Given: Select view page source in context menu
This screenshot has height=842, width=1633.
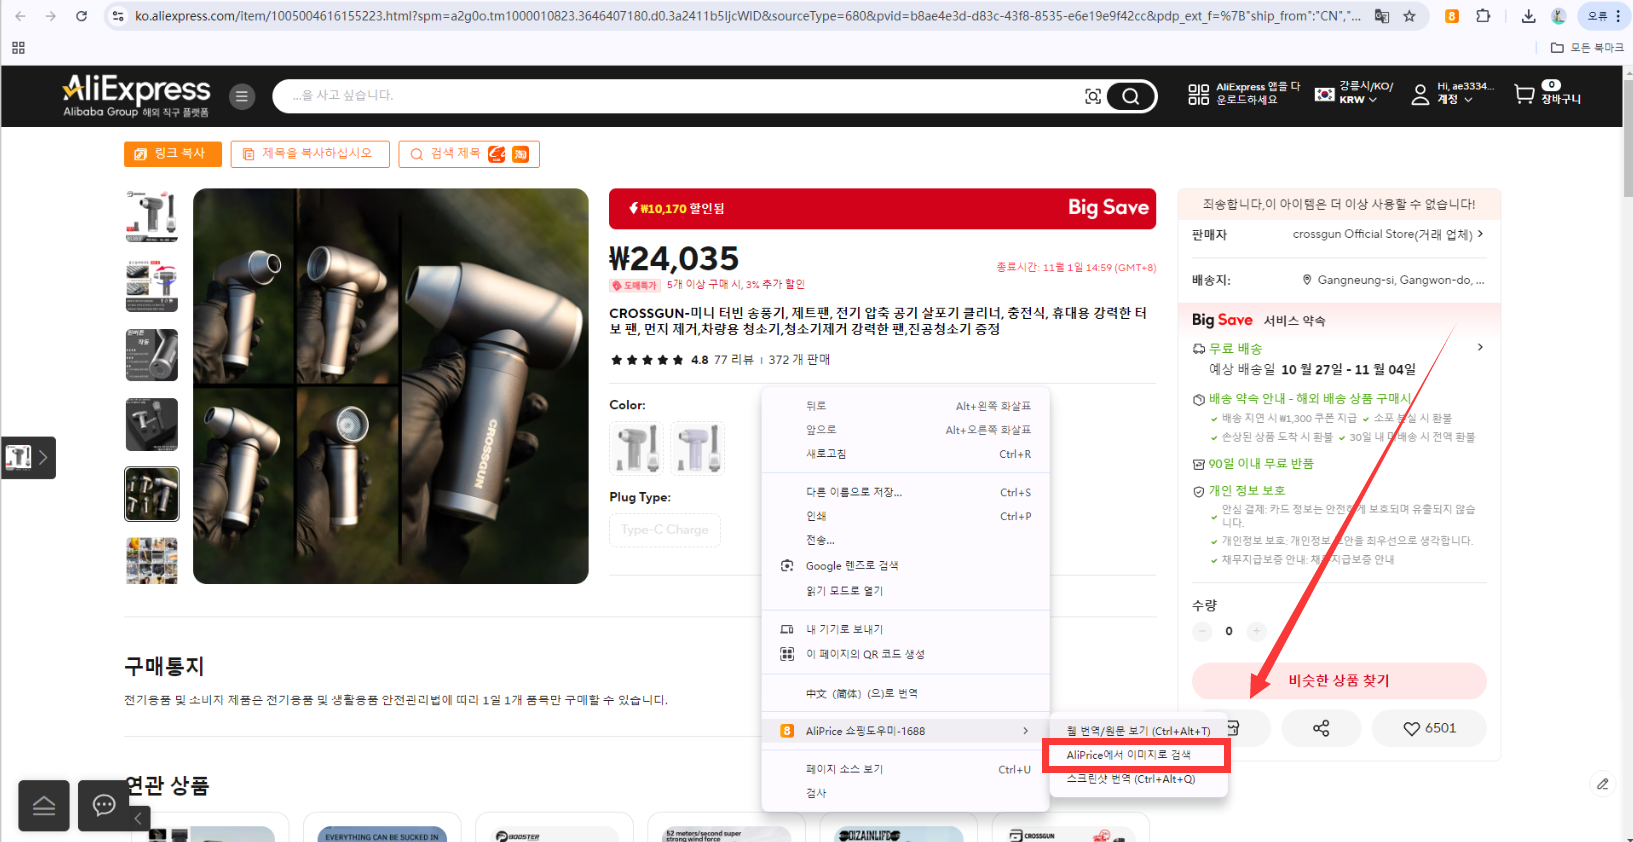Looking at the screenshot, I should pyautogui.click(x=905, y=769).
